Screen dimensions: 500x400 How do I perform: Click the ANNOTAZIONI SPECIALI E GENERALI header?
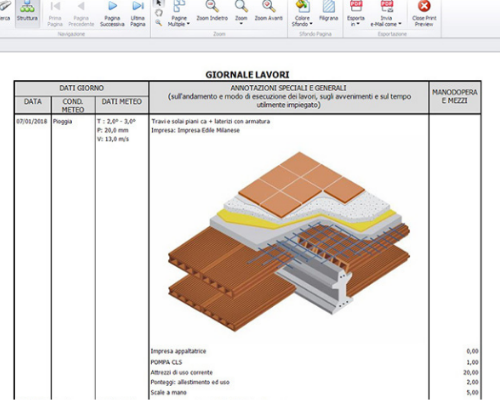pos(289,96)
